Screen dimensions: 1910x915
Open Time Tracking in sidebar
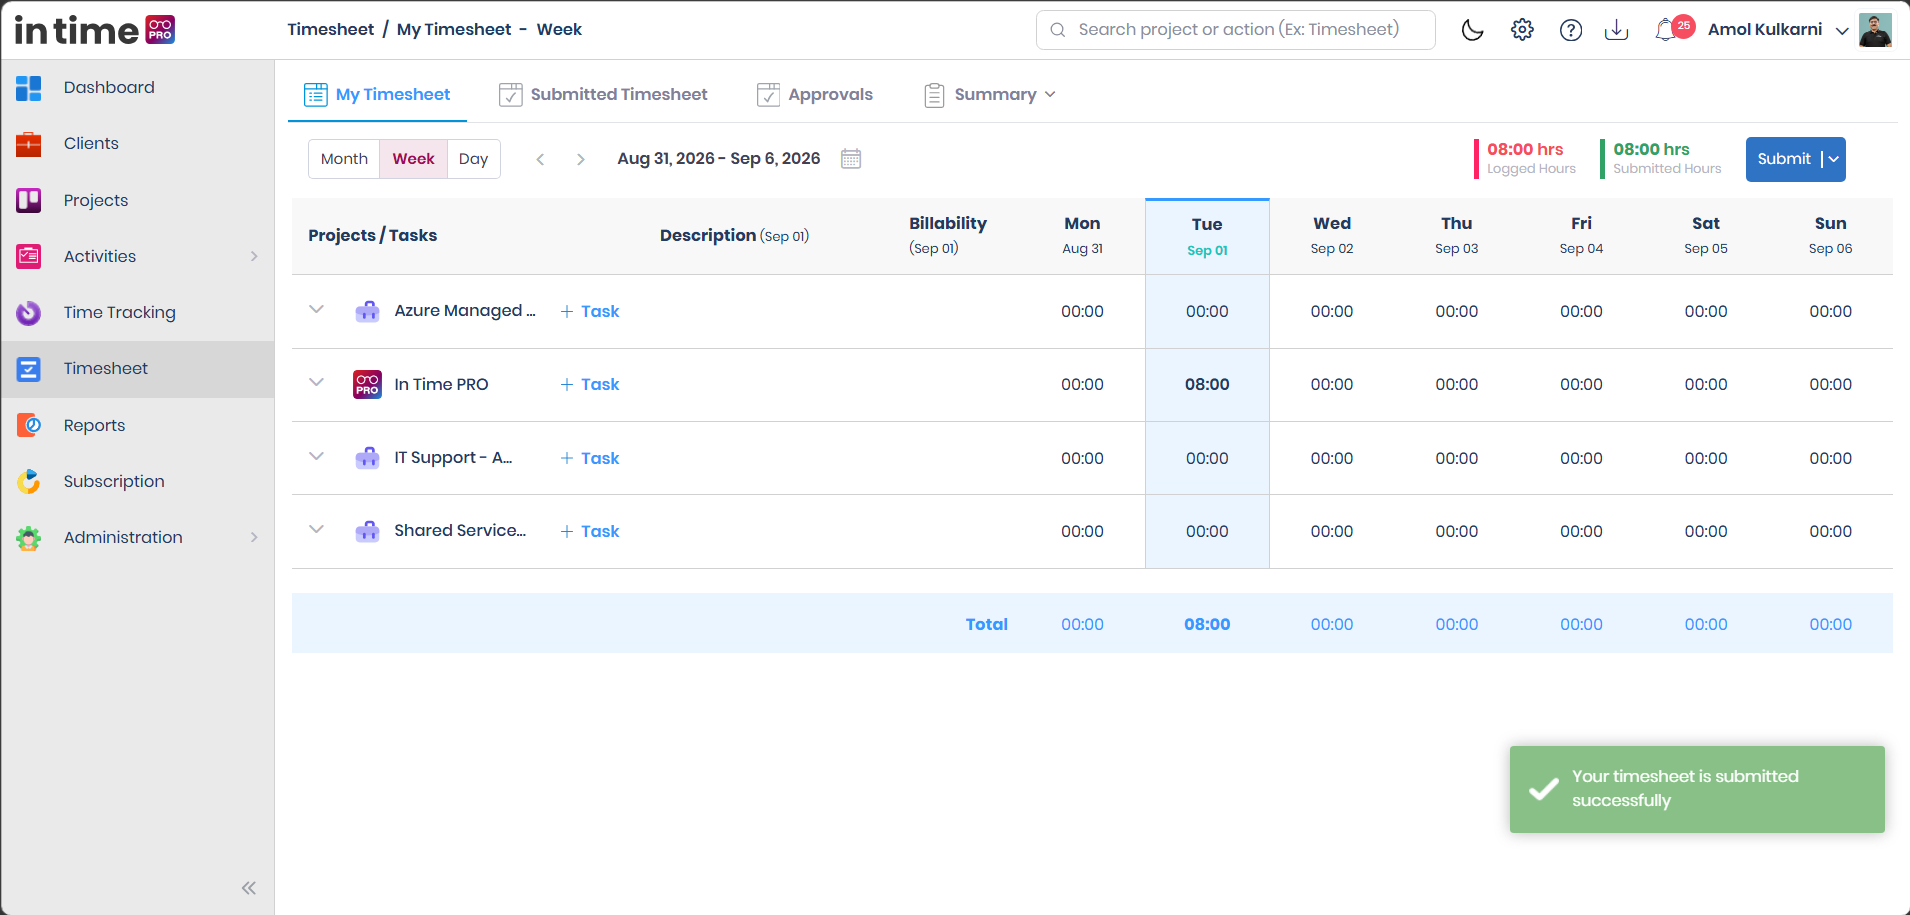138,313
